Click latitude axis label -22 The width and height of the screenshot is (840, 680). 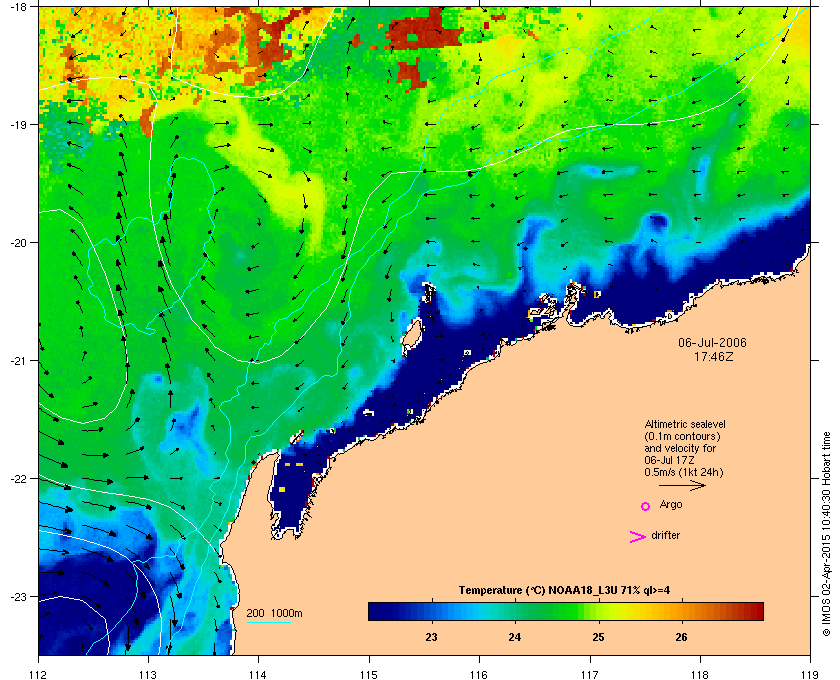tap(19, 478)
